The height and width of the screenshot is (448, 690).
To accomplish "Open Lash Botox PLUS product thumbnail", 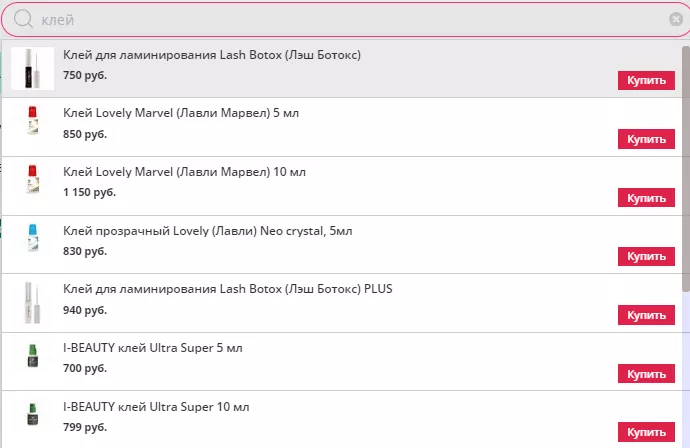I will (32, 302).
